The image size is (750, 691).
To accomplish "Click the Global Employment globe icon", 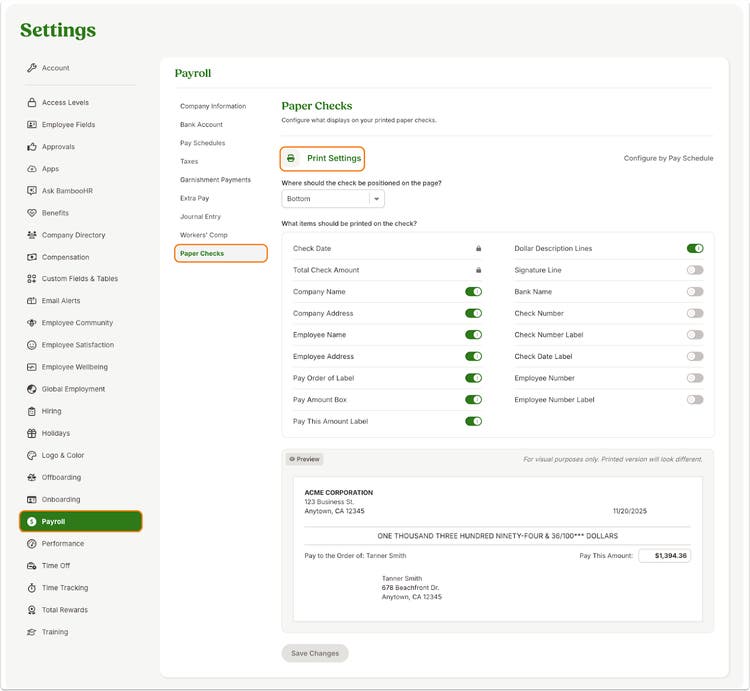I will coord(32,389).
